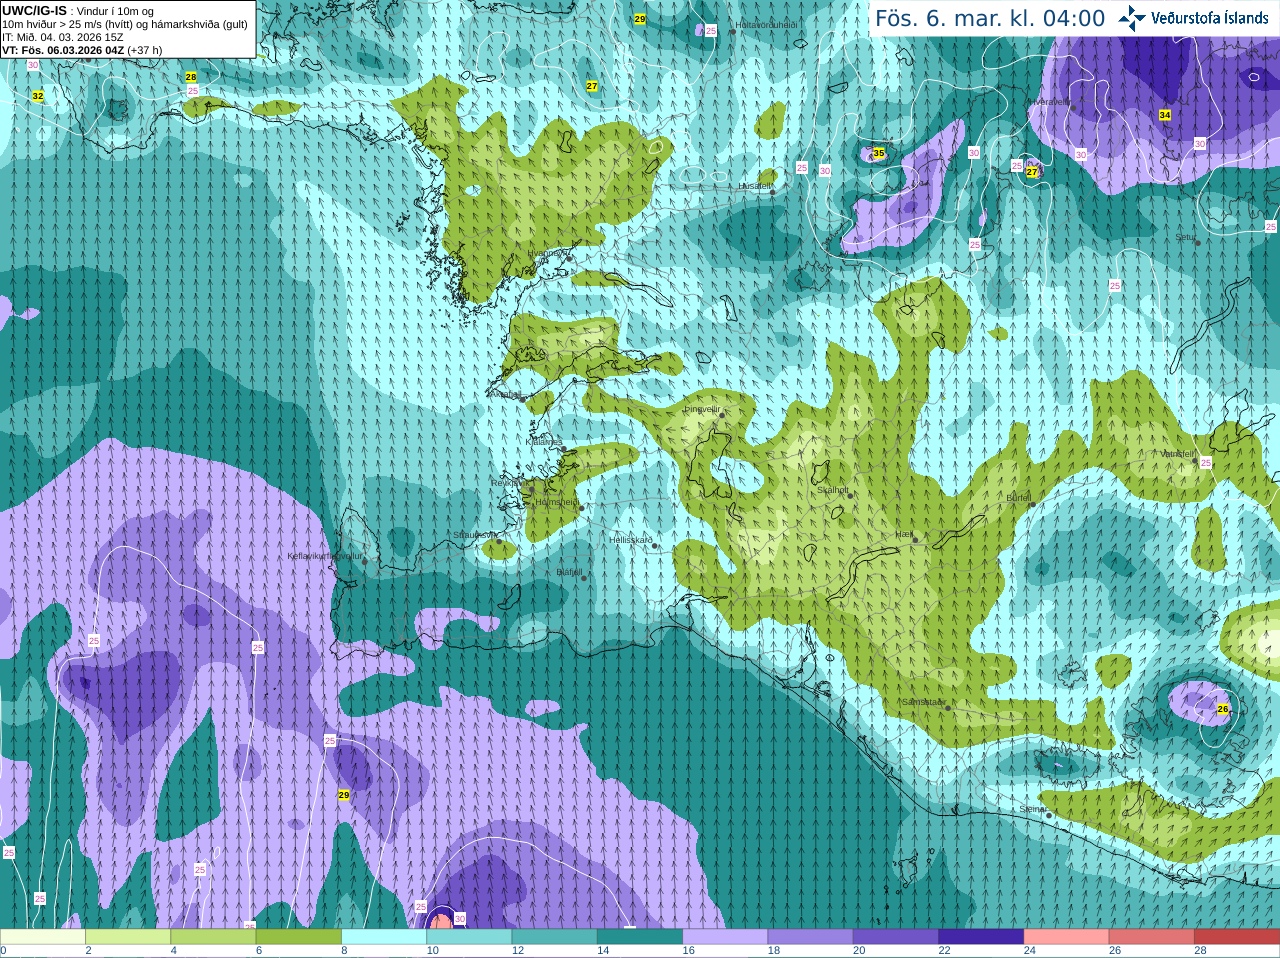
Task: Click the Sámsstaðir station label
Action: tap(922, 702)
